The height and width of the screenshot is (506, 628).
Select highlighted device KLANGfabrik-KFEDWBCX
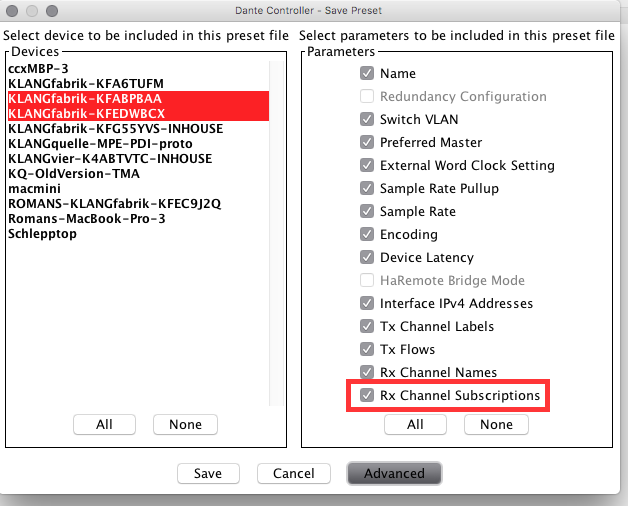[138, 113]
